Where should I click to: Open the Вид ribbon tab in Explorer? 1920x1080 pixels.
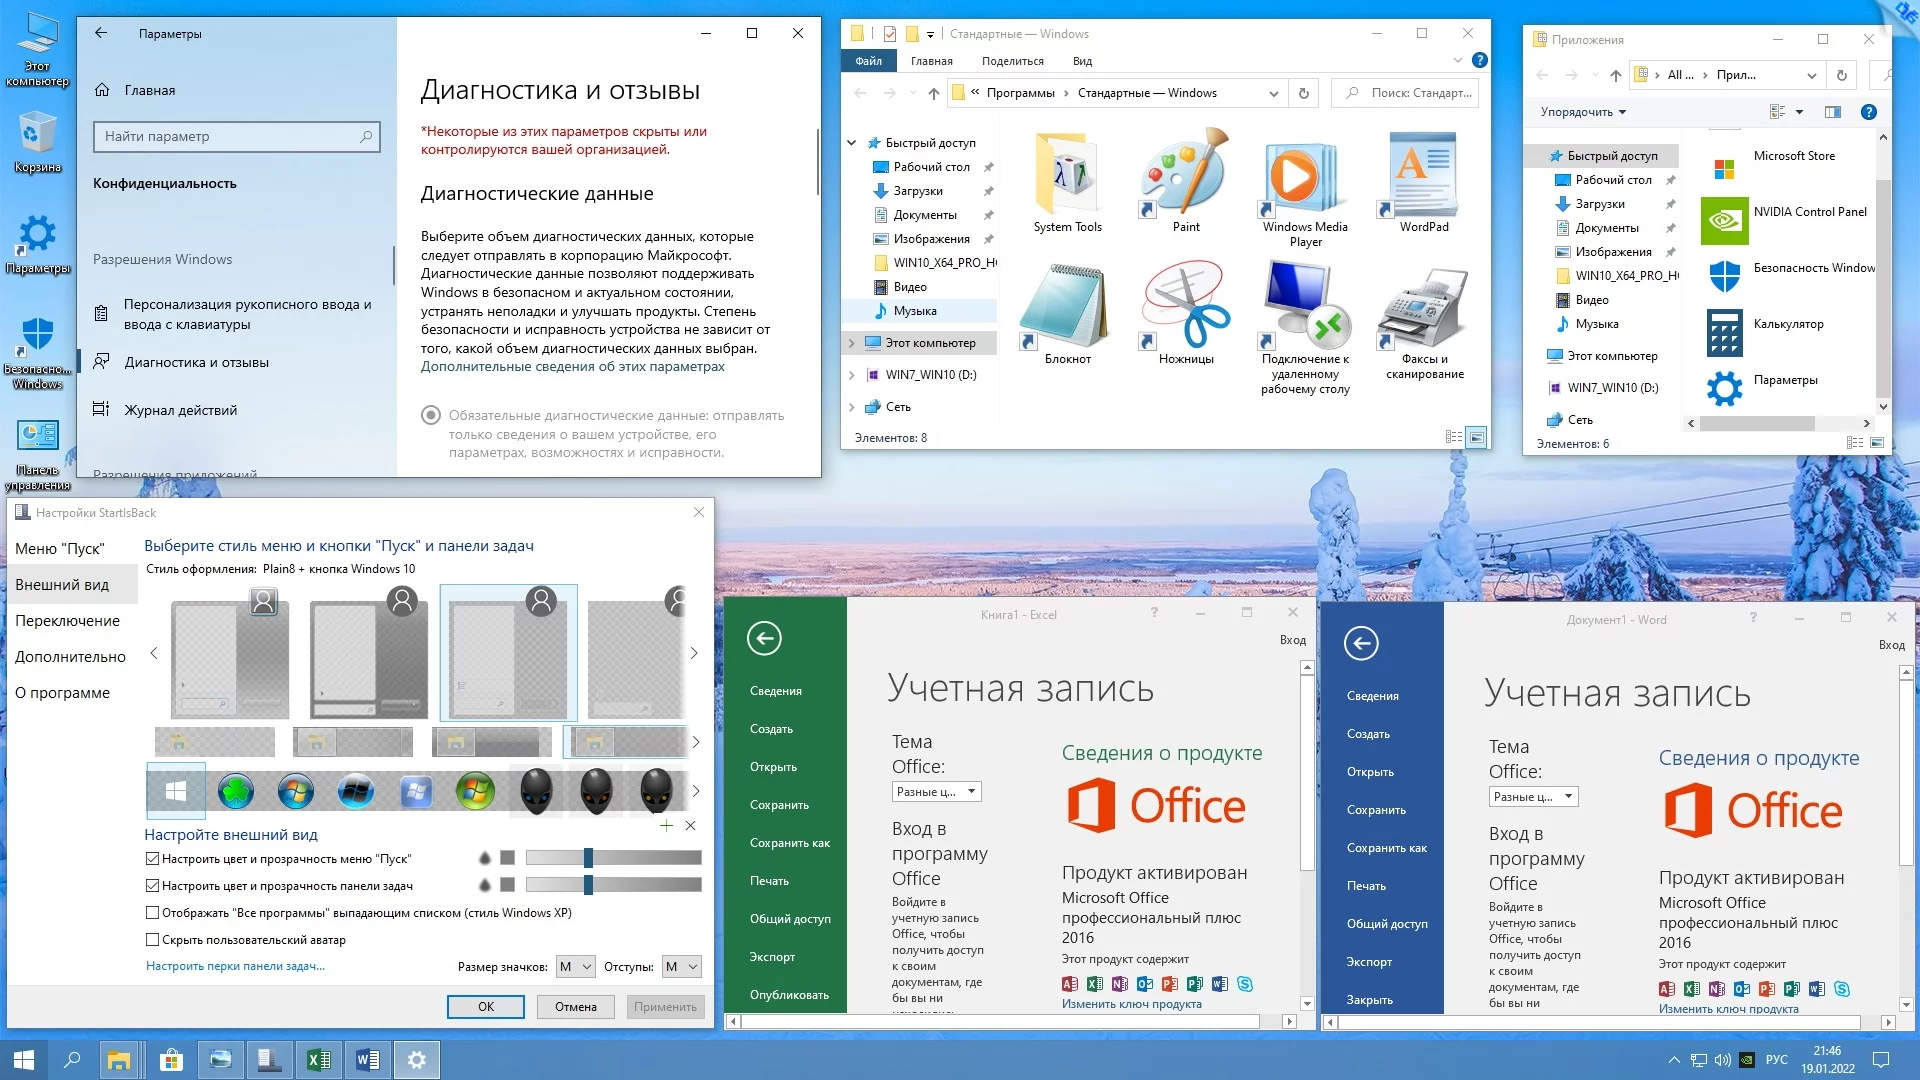click(x=1082, y=61)
